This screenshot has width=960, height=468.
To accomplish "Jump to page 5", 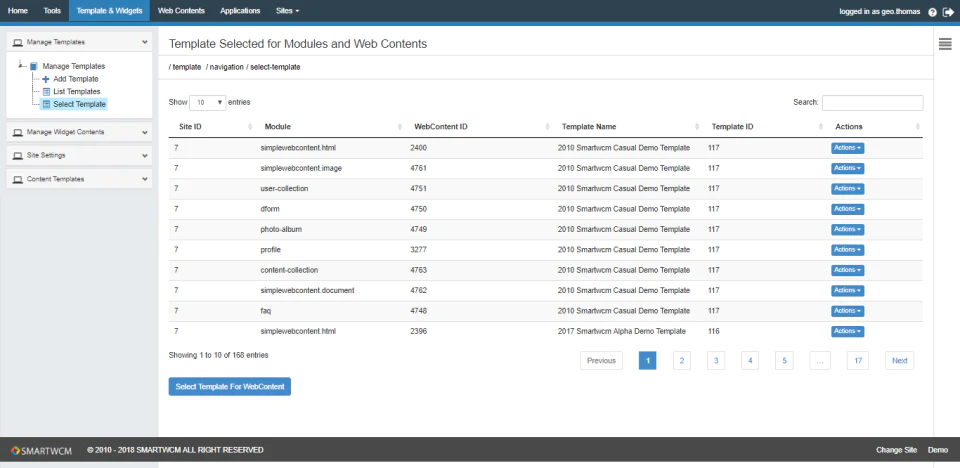I will [x=784, y=361].
